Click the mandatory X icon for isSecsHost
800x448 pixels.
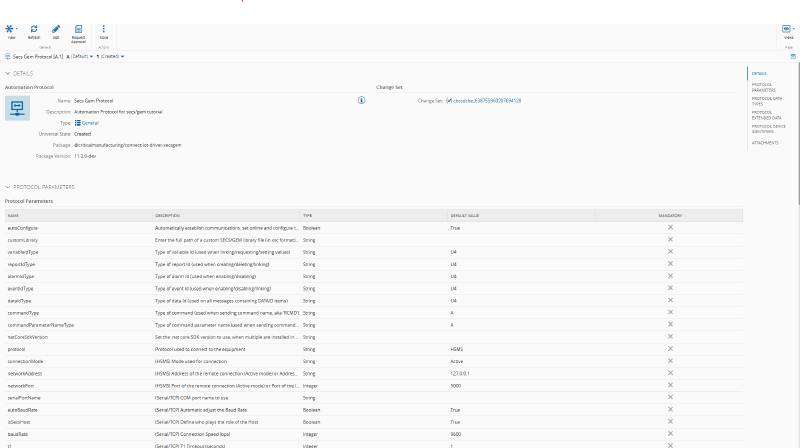[x=670, y=421]
